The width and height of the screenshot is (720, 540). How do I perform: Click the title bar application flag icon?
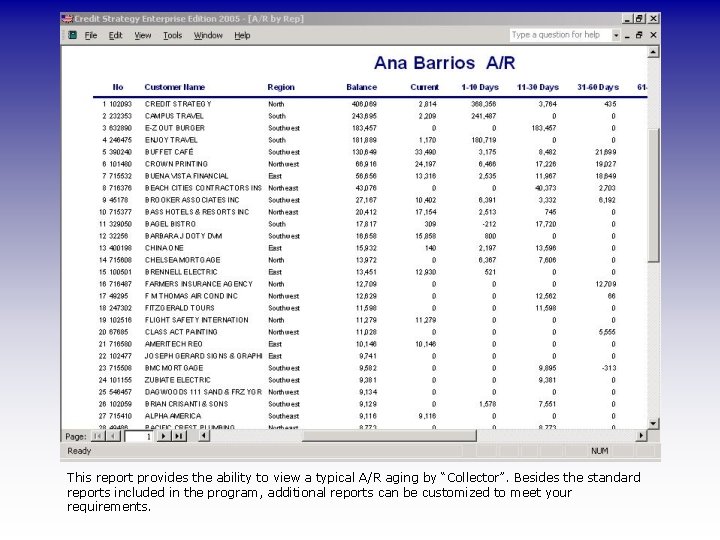[x=67, y=18]
